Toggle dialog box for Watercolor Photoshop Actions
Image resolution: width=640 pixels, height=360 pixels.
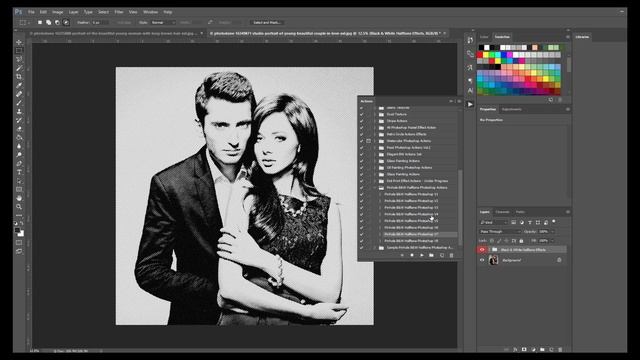click(368, 141)
